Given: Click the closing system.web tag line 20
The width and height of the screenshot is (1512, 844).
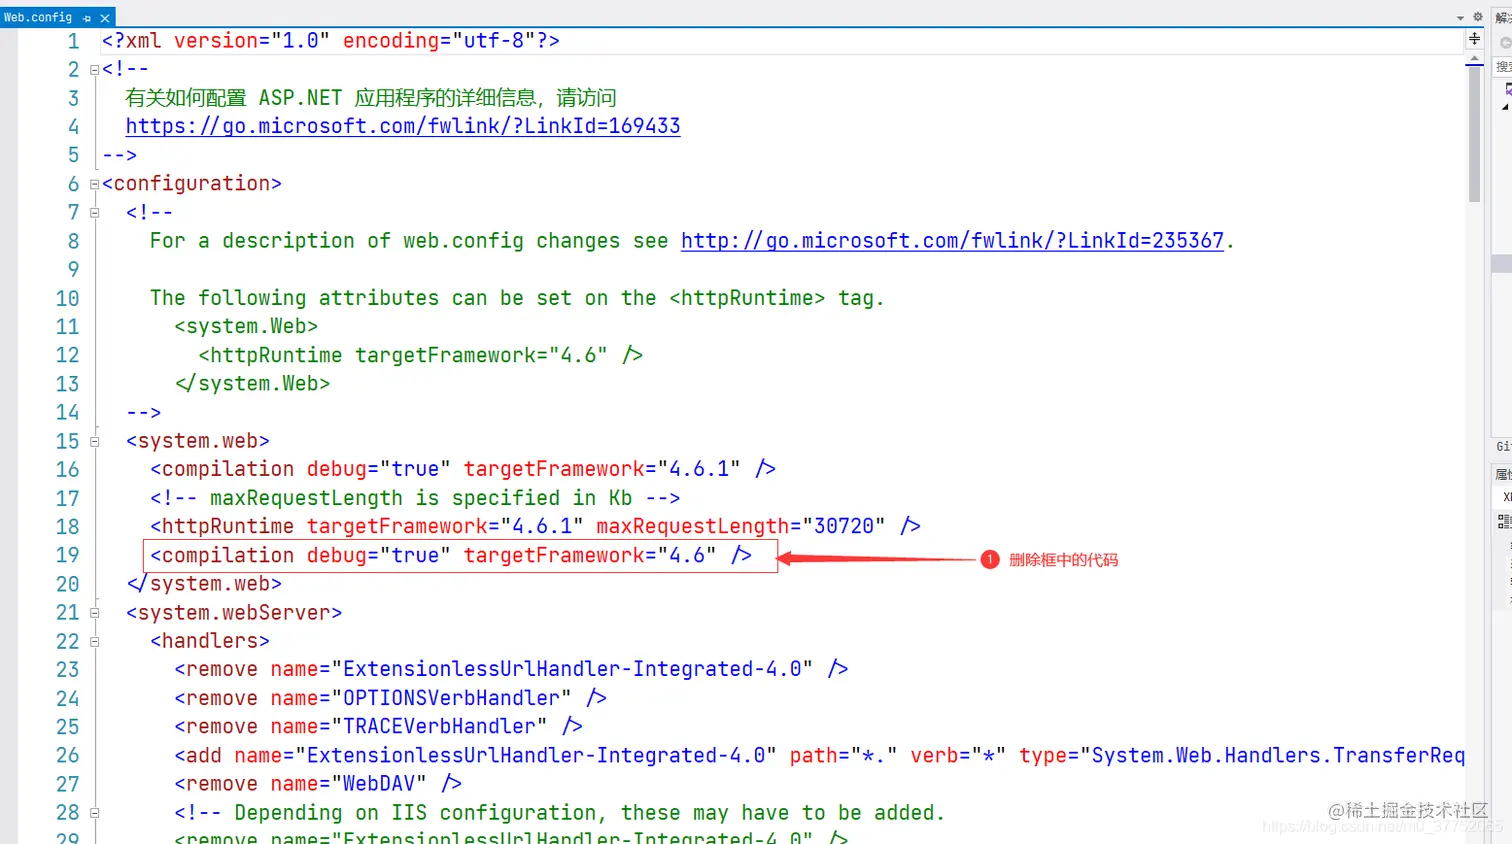Looking at the screenshot, I should [x=204, y=584].
